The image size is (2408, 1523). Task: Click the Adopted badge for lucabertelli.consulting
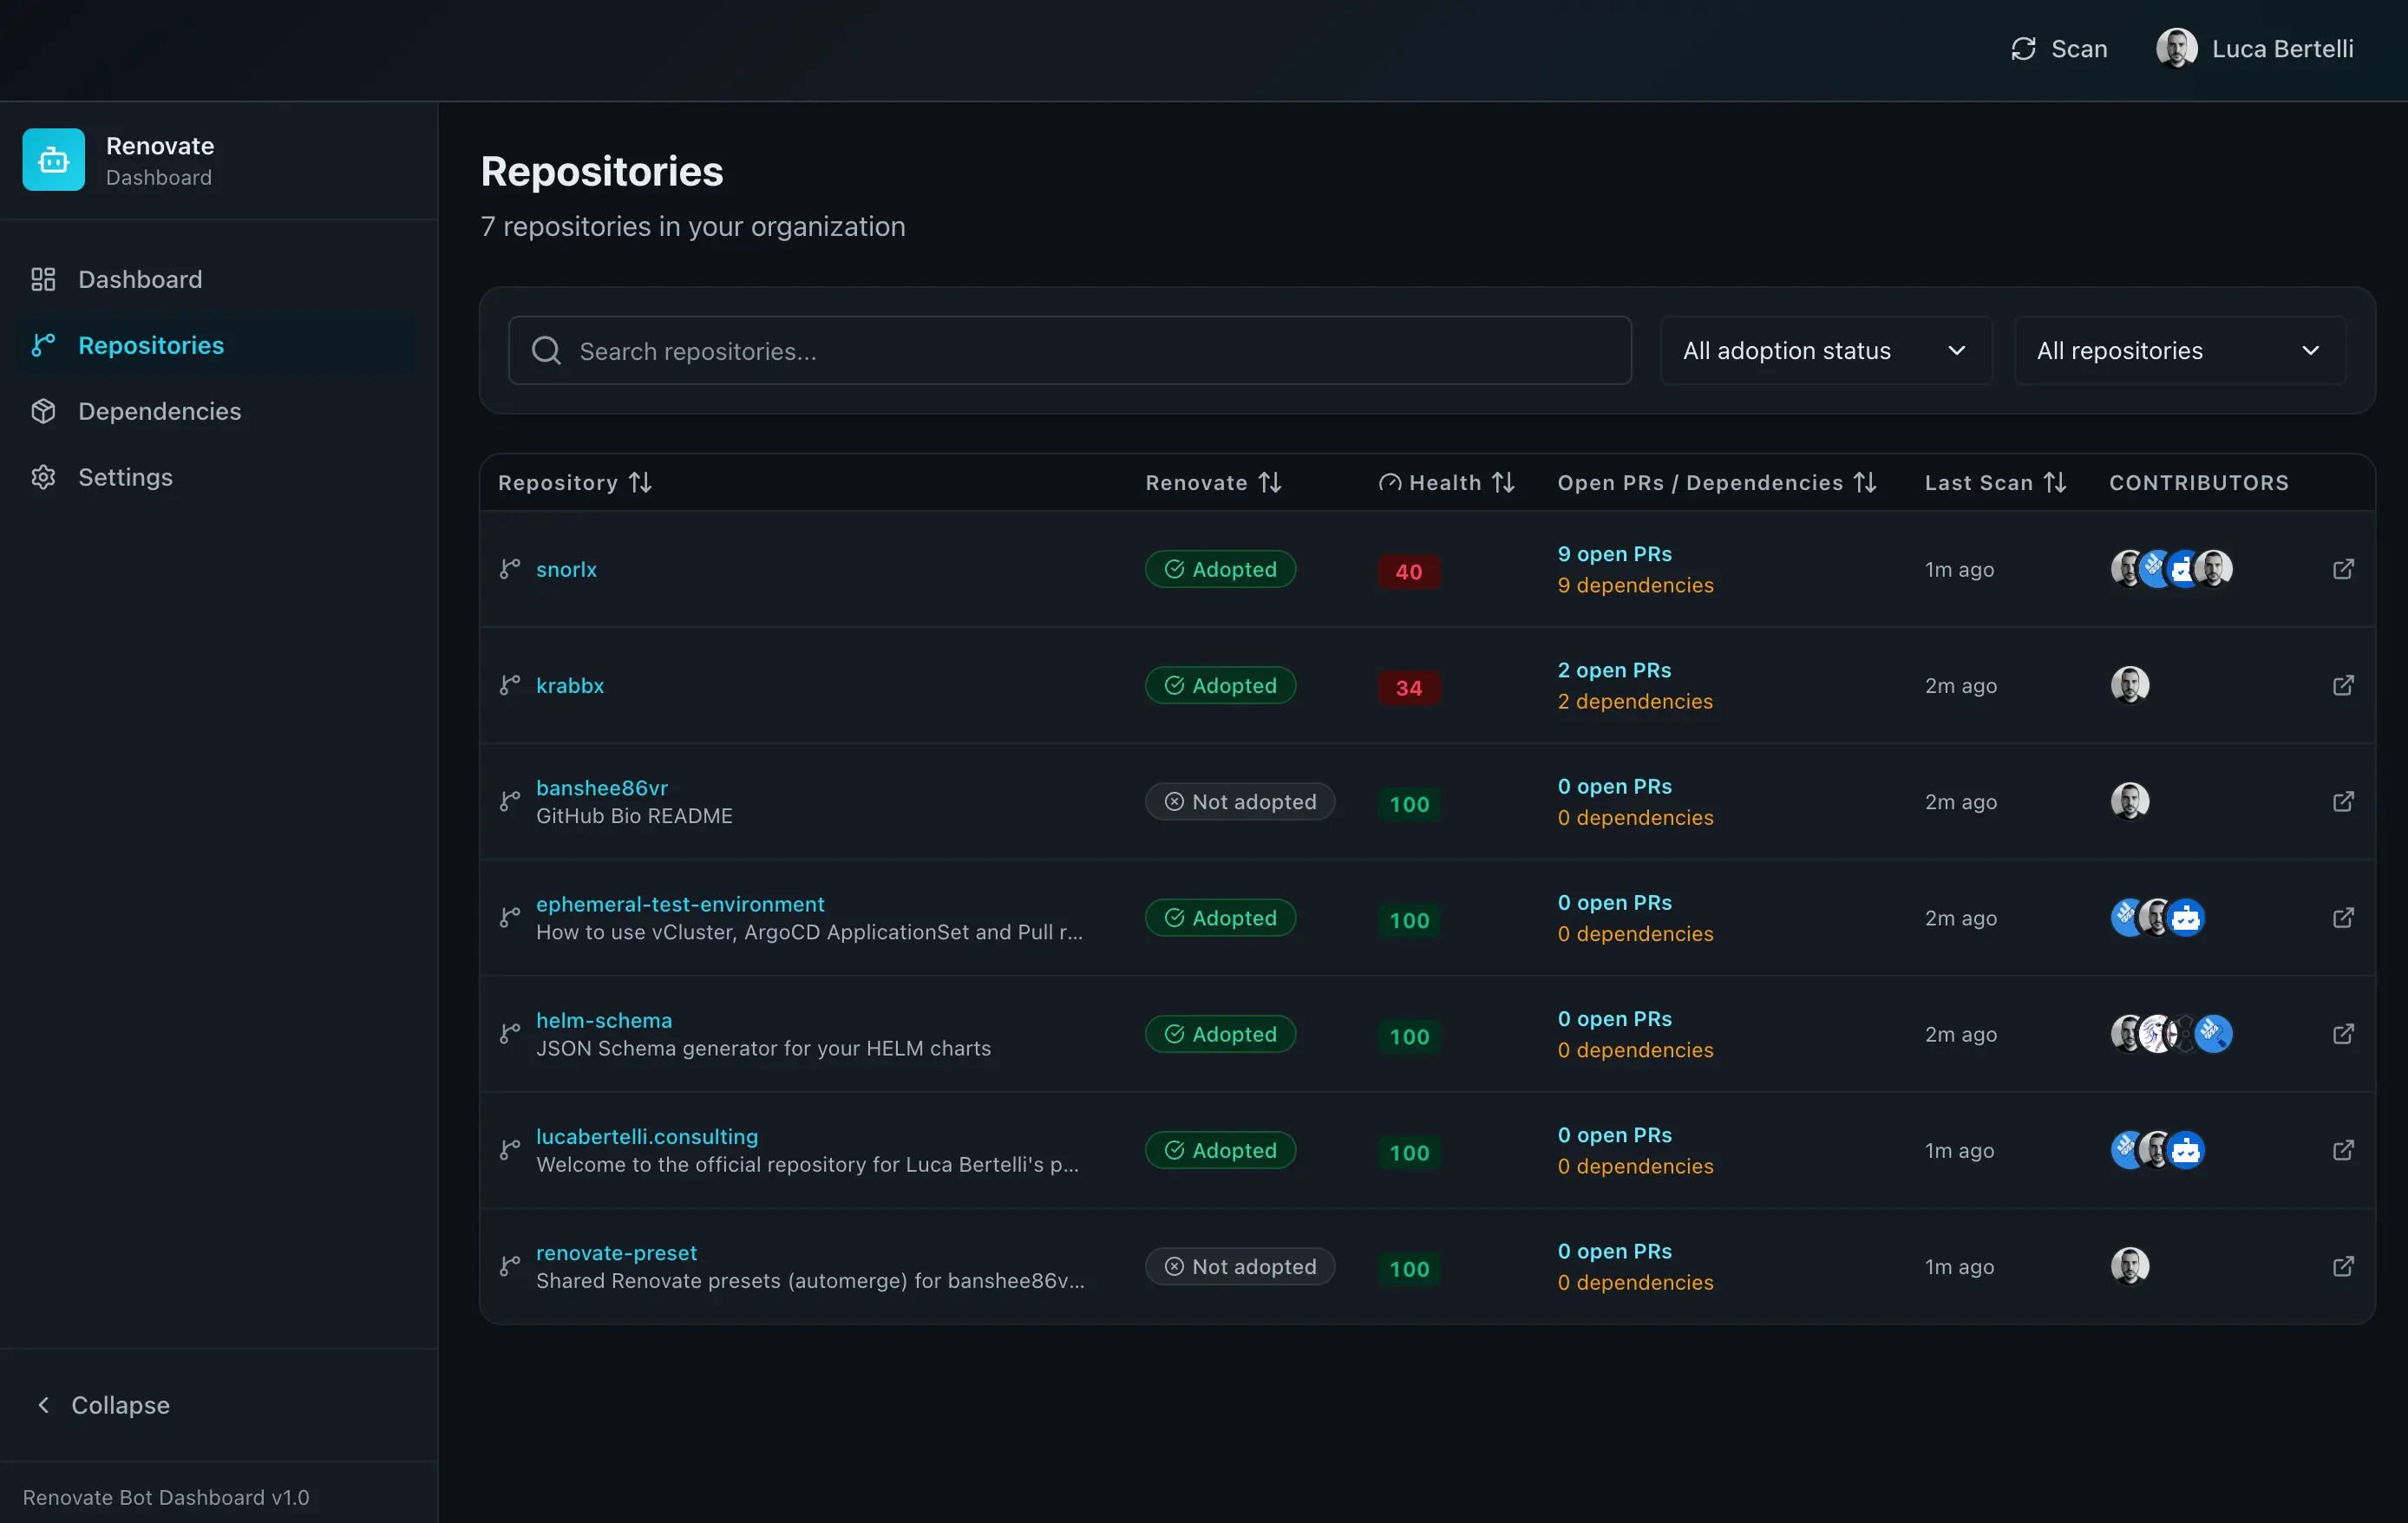[1220, 1150]
